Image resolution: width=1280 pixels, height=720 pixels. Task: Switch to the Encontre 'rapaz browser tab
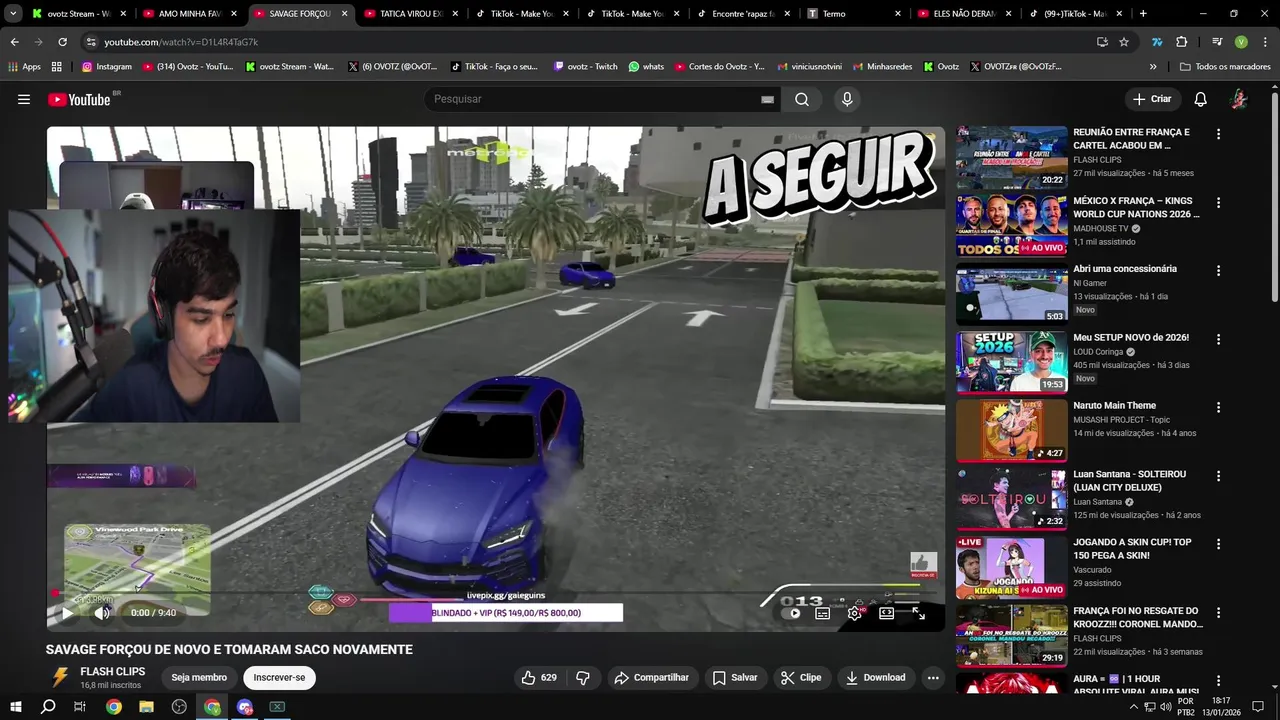point(741,14)
